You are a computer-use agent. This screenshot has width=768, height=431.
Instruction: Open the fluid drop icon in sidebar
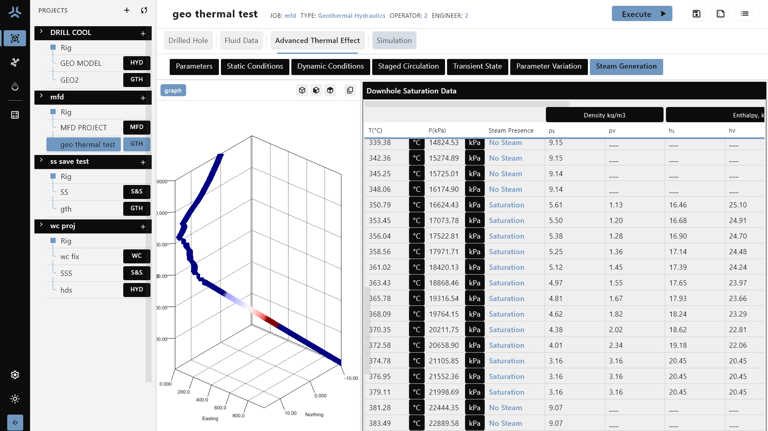pos(15,87)
